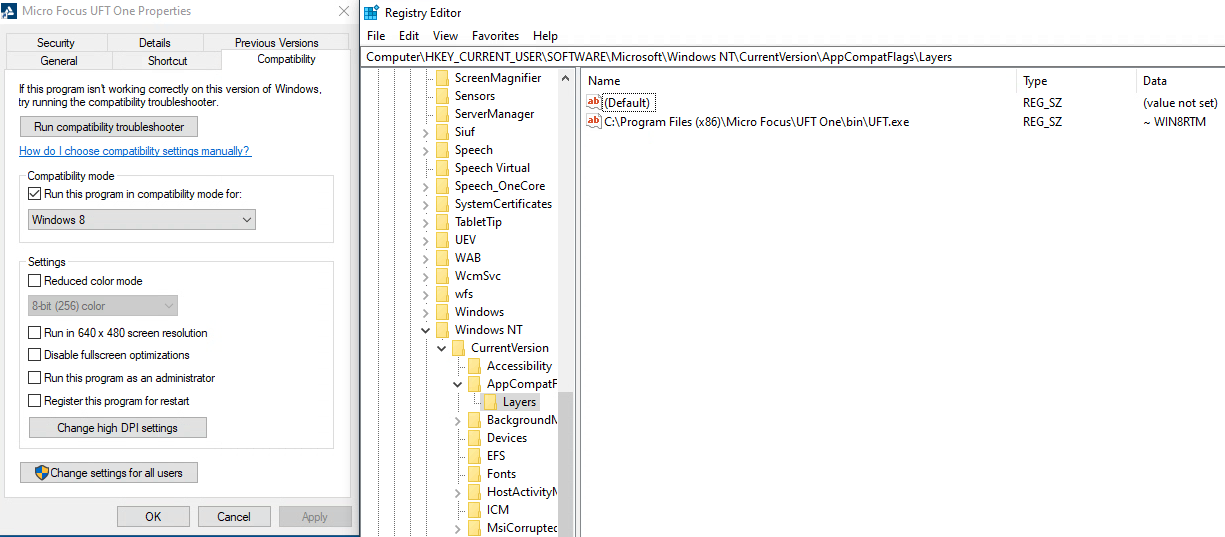Screen dimensions: 1225x537
Task: Collapse the Windows NT tree node
Action: click(426, 330)
